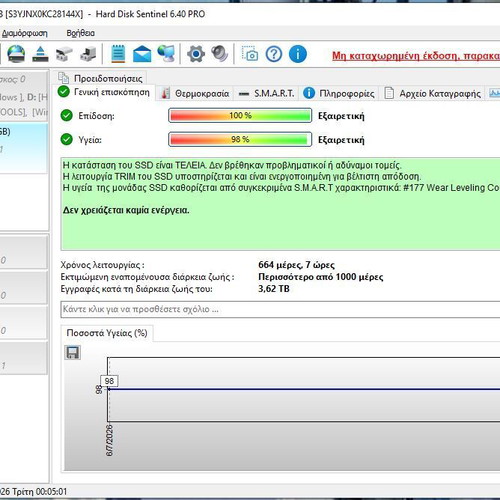Click the bold Δεν χρειάζεται καμία ενέργεια text

(126, 210)
